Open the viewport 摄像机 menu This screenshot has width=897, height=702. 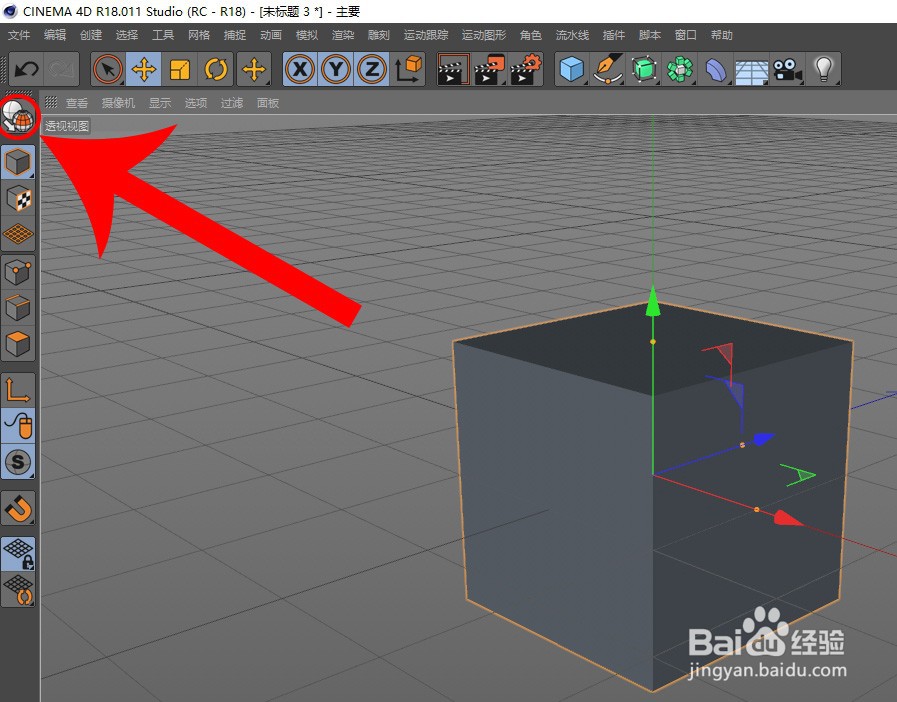pos(118,103)
